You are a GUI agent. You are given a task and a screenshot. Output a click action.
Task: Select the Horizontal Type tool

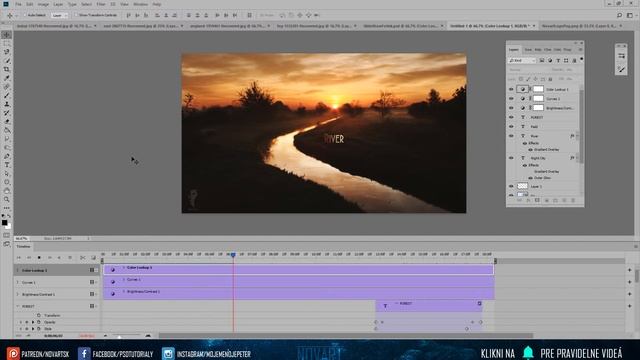tap(7, 165)
